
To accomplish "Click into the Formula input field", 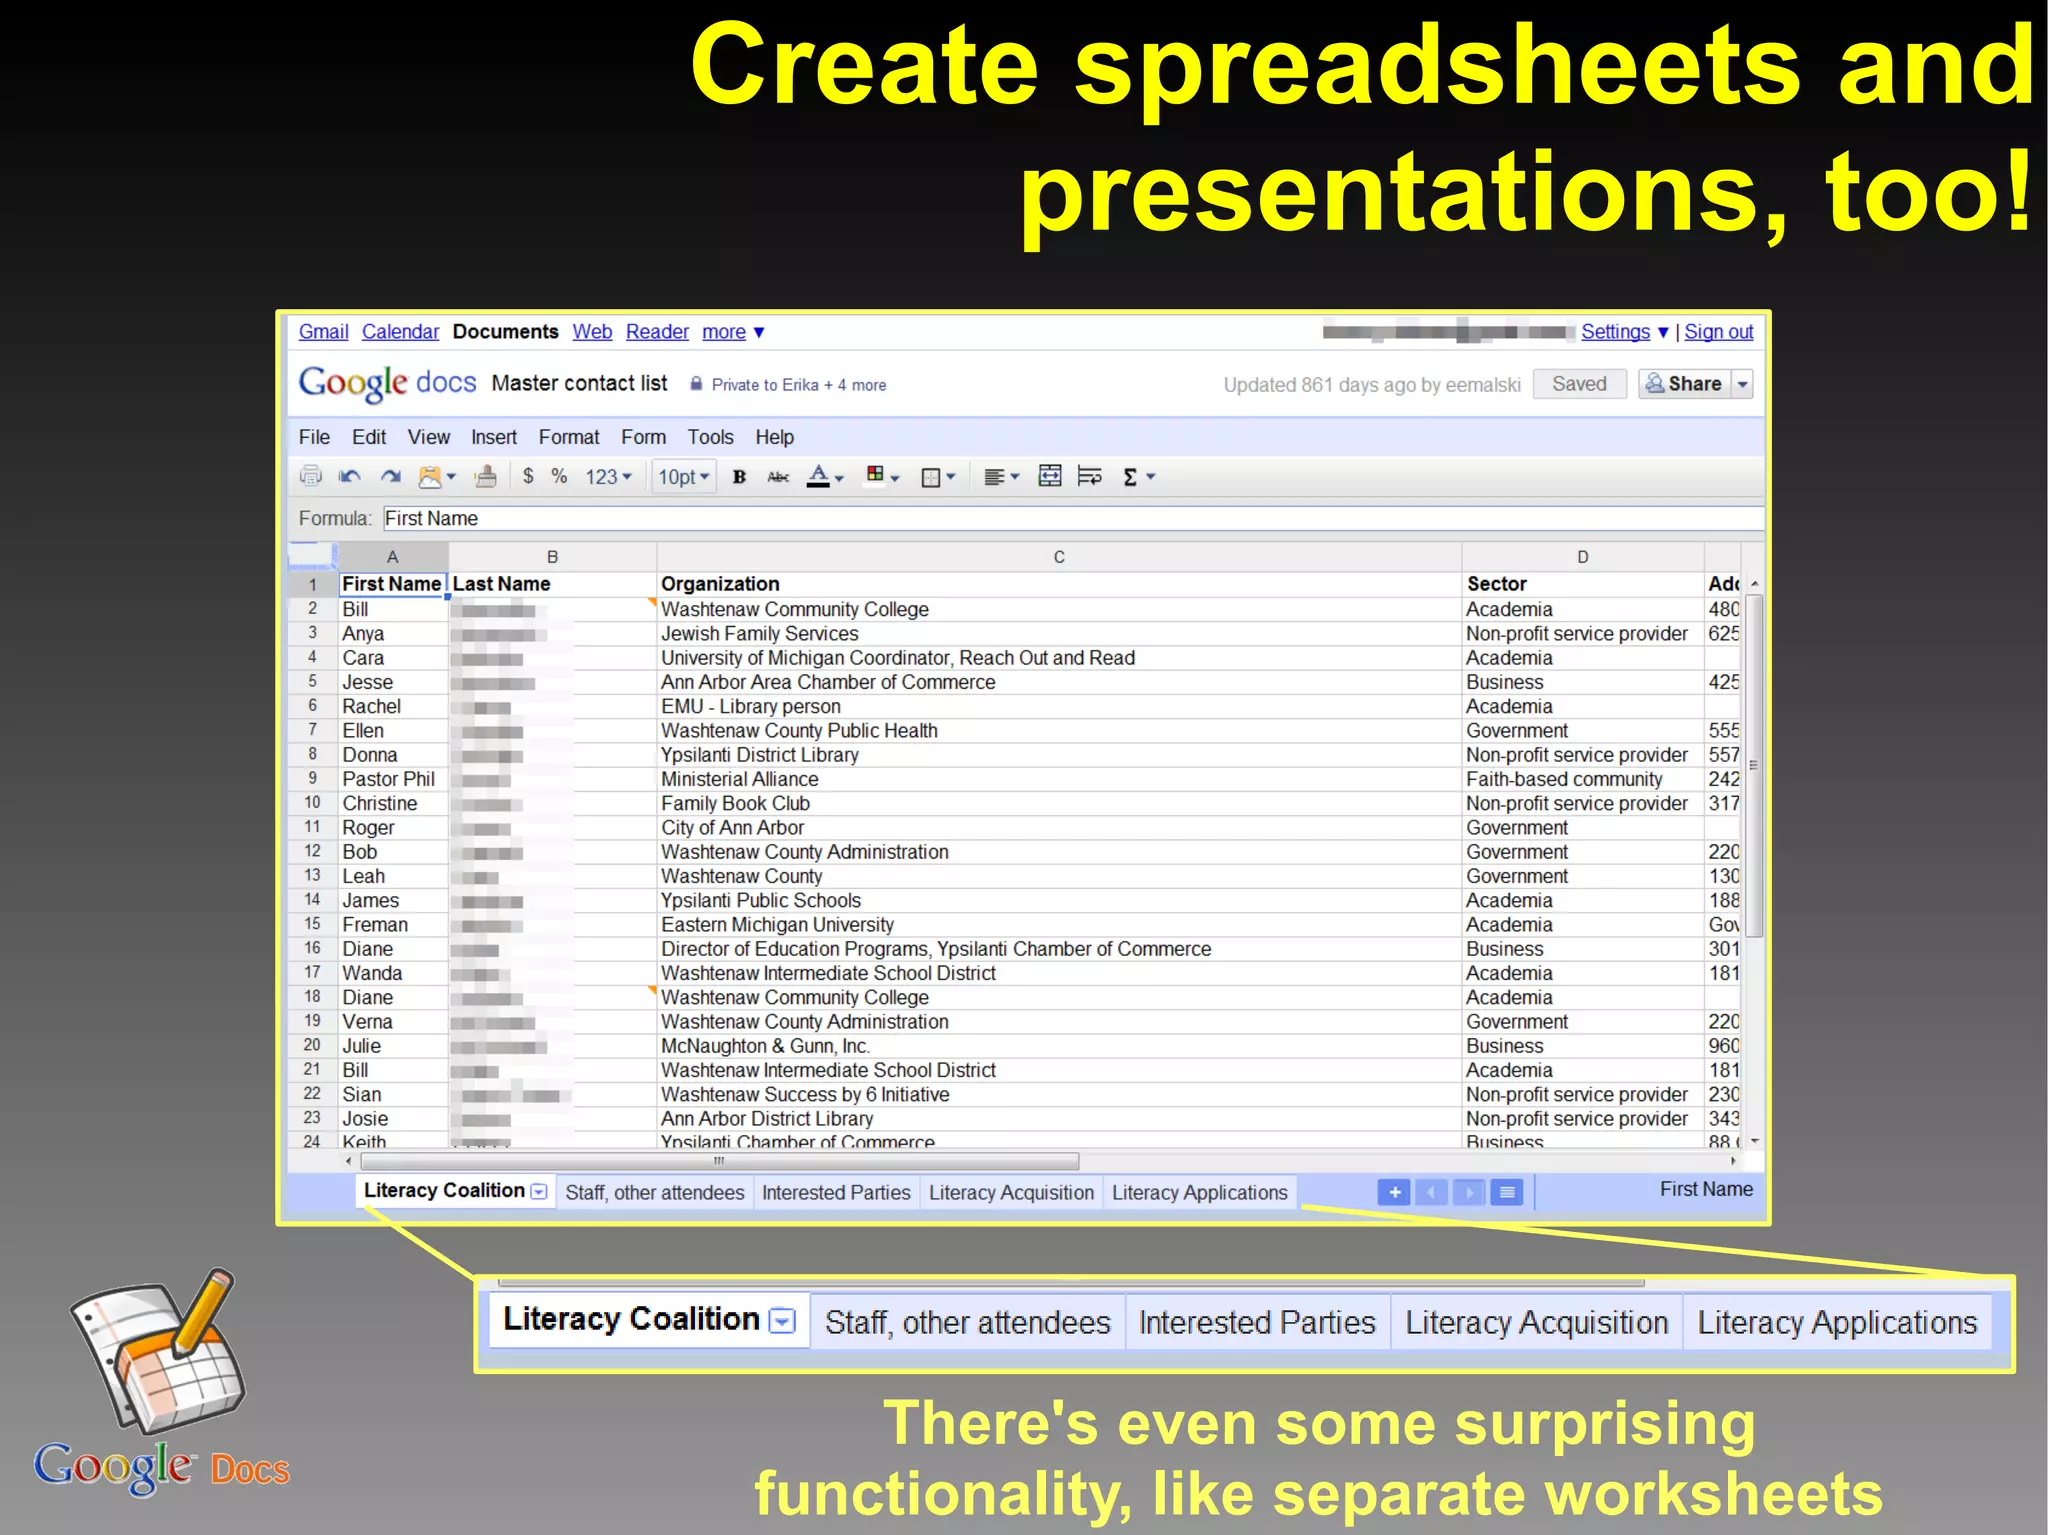I will point(1073,518).
